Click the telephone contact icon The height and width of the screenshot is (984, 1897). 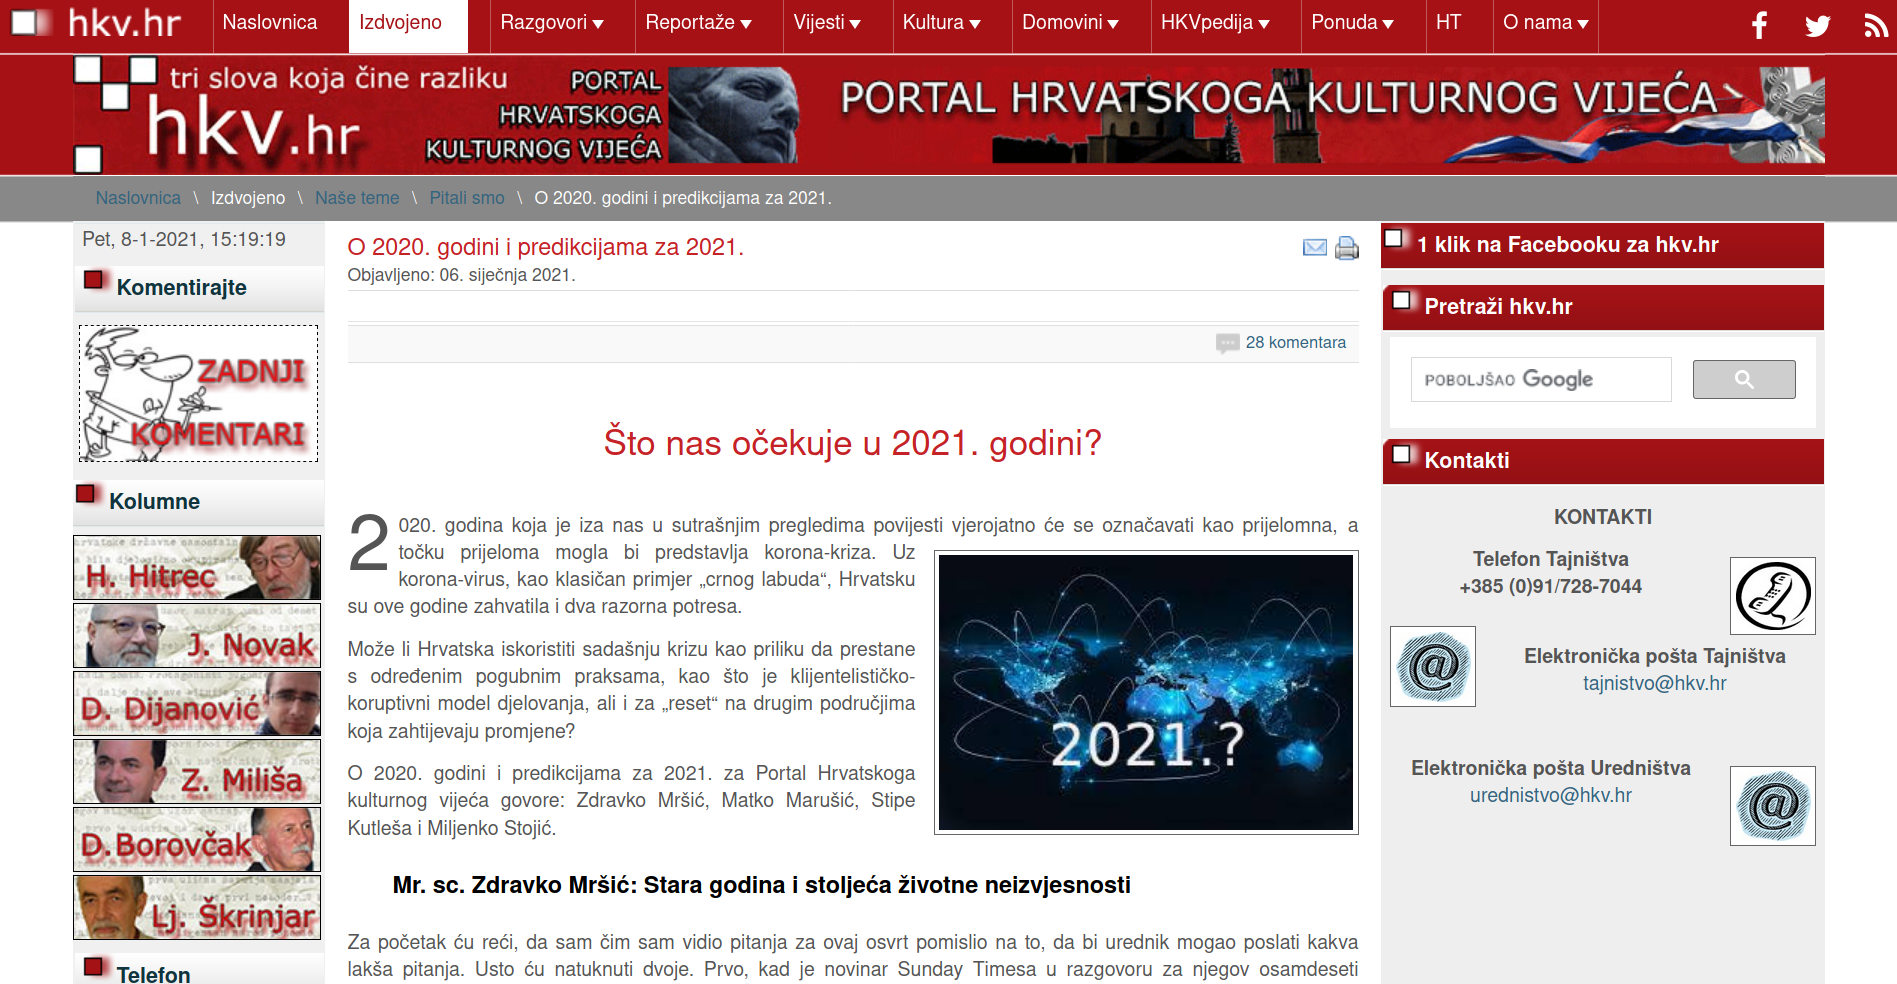pyautogui.click(x=1772, y=596)
